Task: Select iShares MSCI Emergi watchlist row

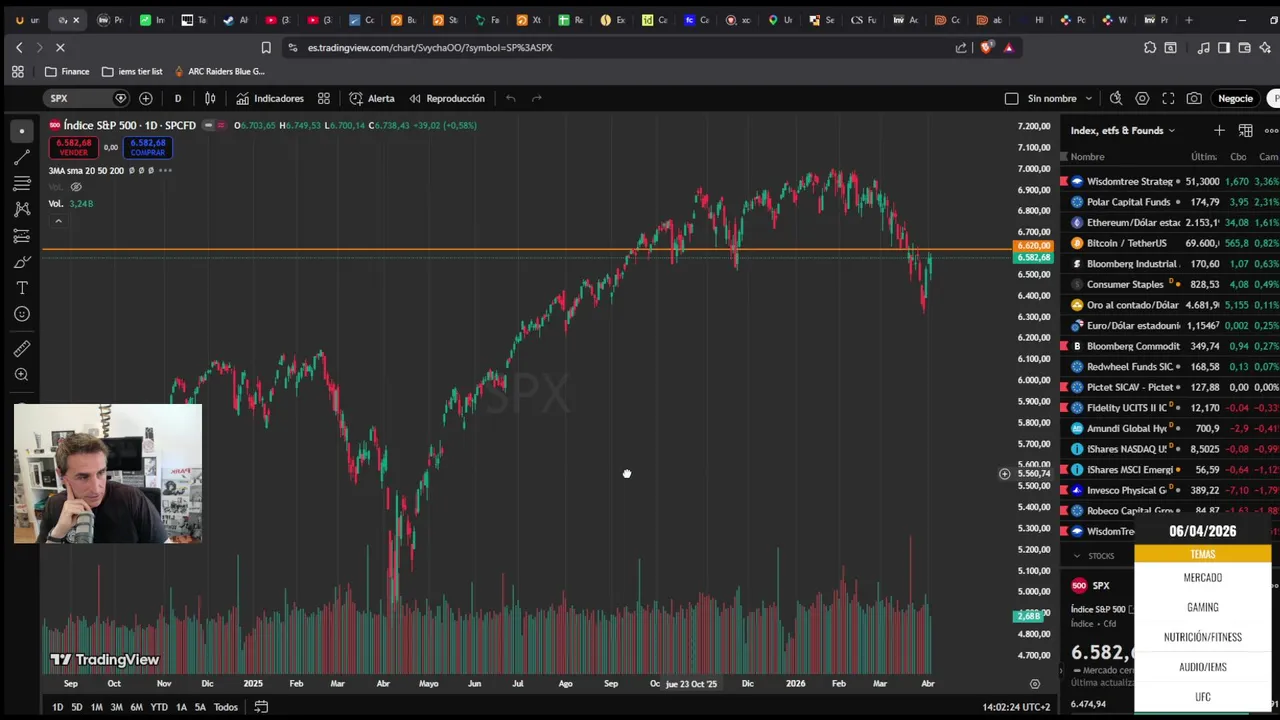Action: point(1170,469)
